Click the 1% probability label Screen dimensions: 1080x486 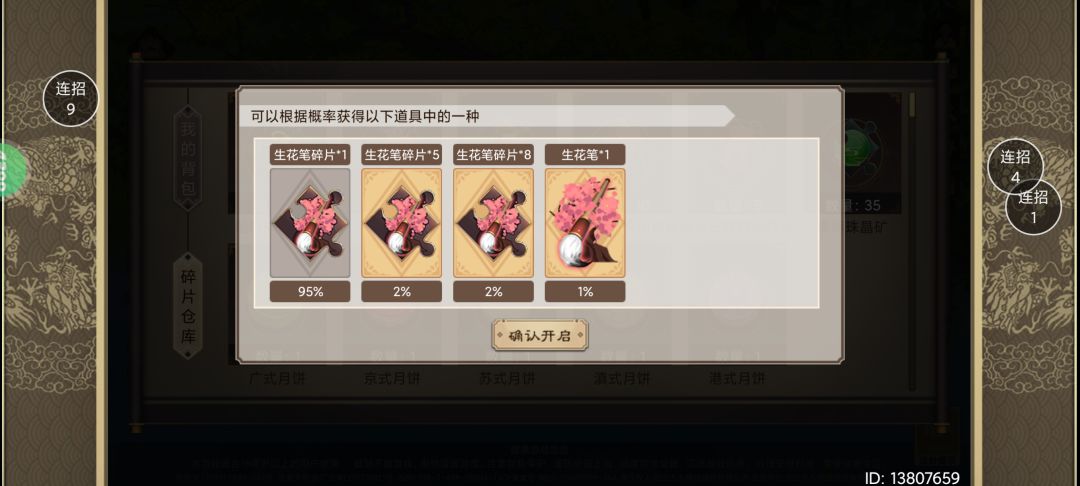(585, 291)
